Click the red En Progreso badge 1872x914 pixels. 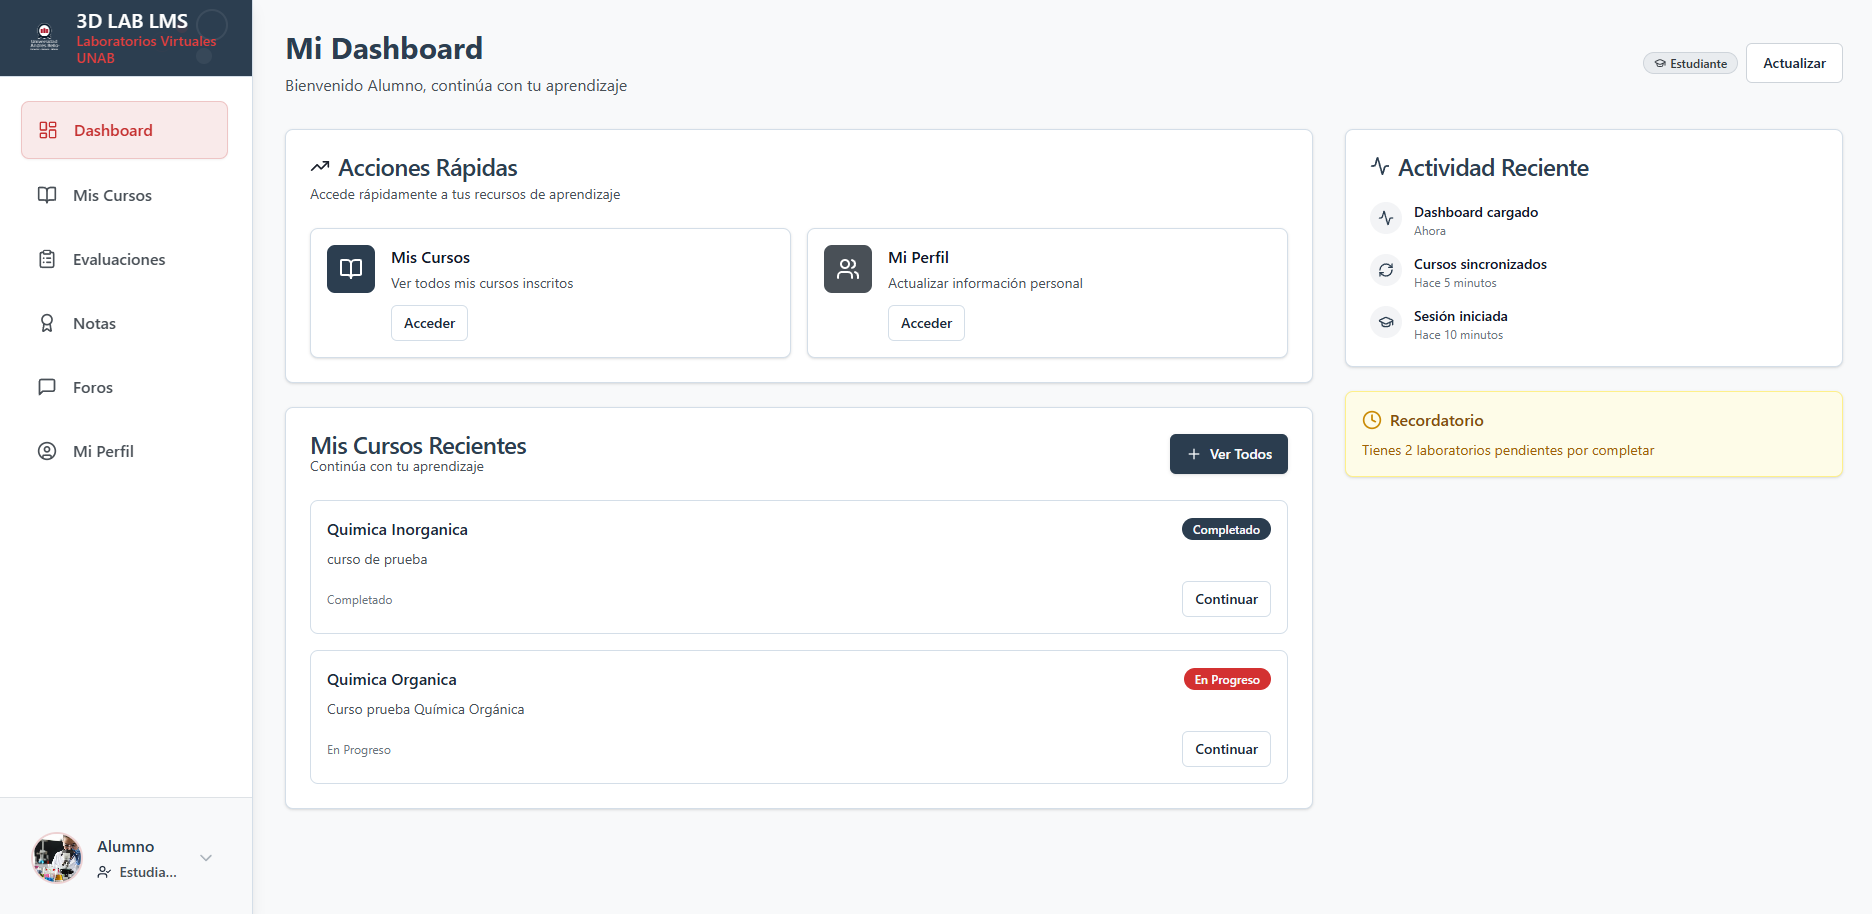1226,680
